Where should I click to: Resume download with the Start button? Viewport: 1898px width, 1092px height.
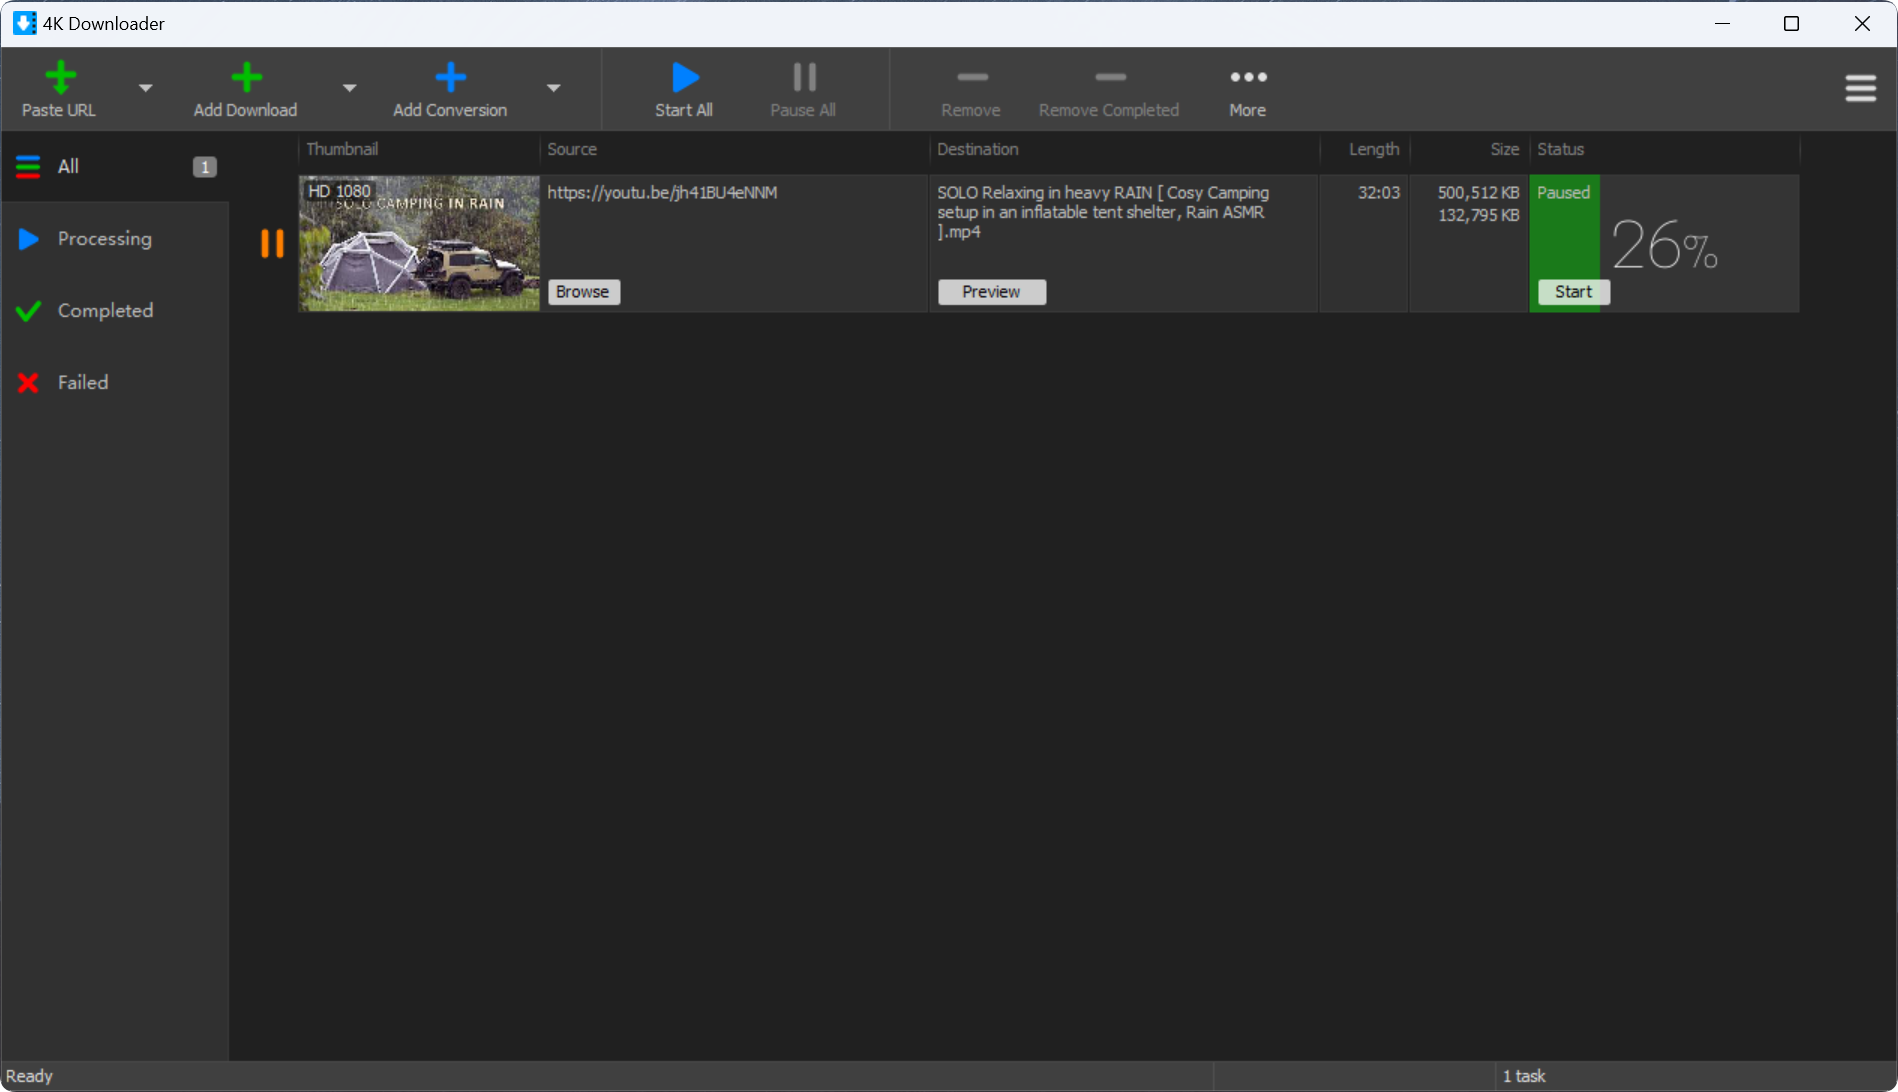pyautogui.click(x=1573, y=292)
